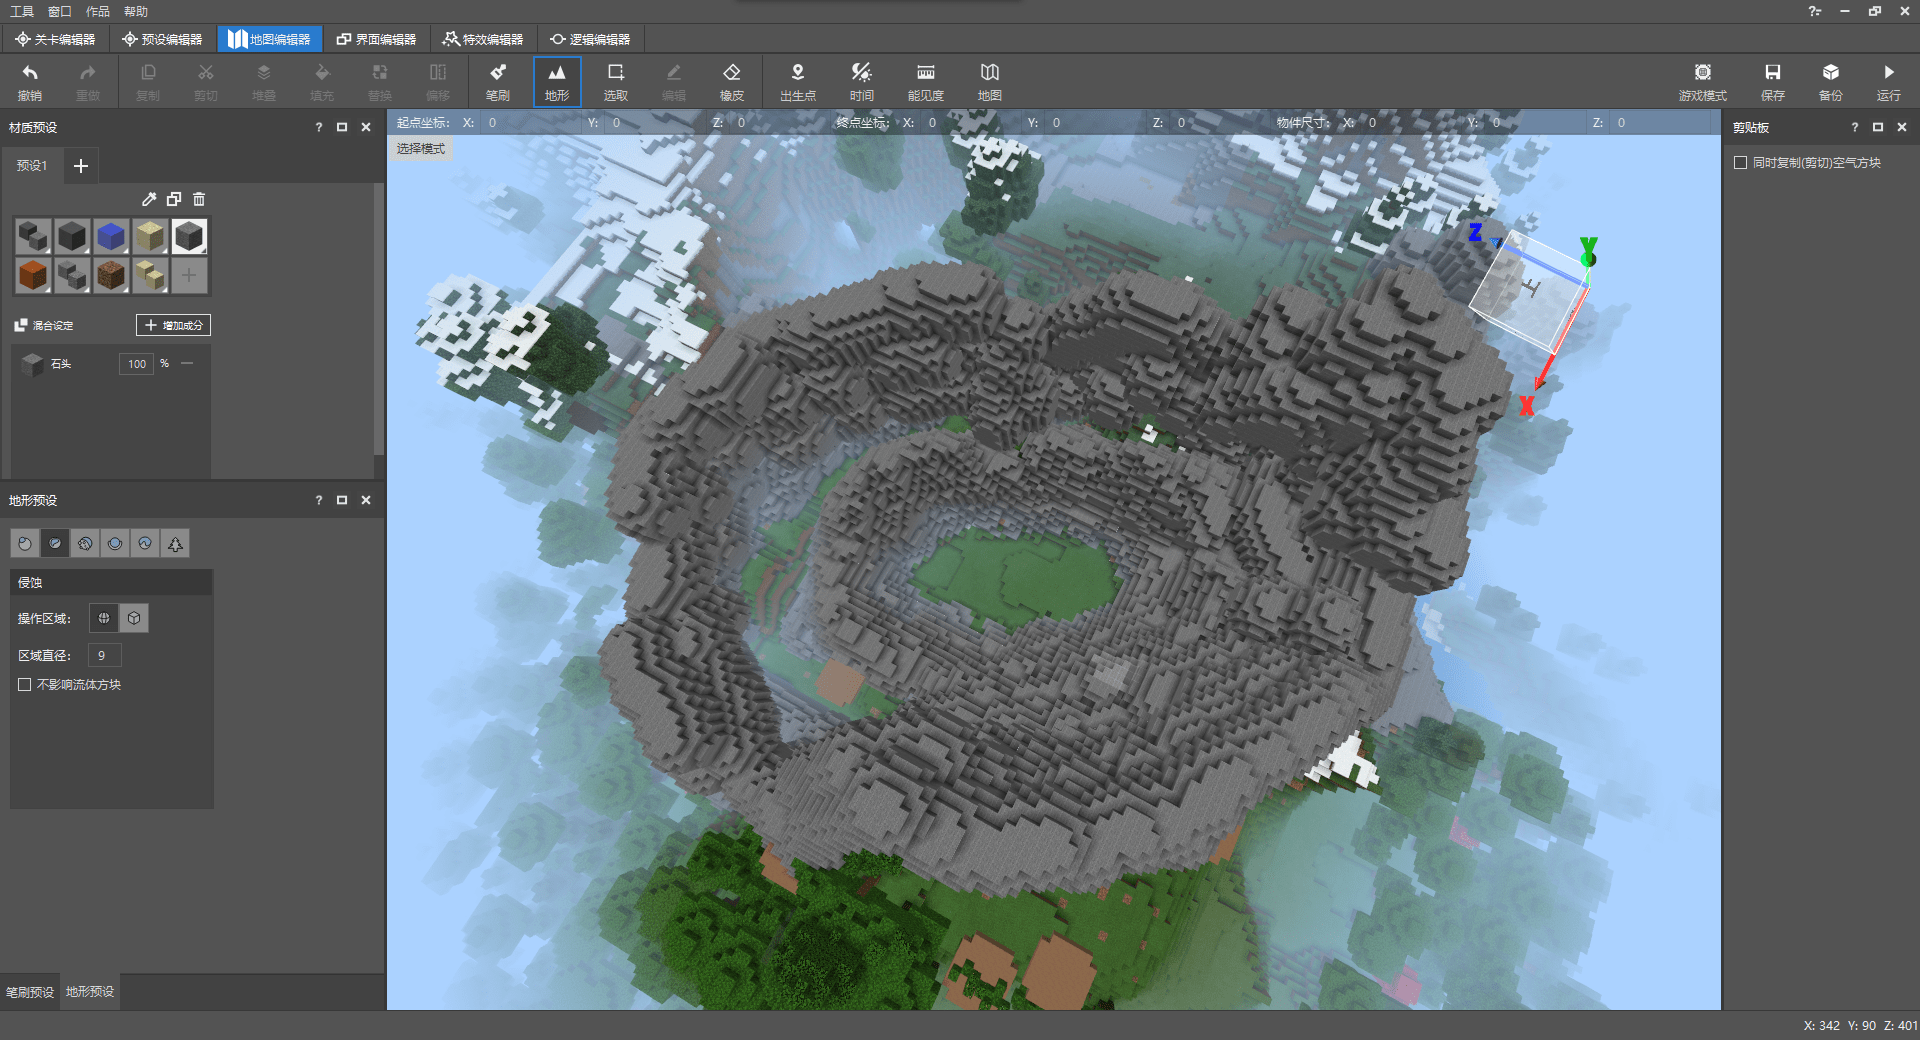Open the 笔刷预设 bottom tab
The height and width of the screenshot is (1040, 1920).
click(x=30, y=992)
